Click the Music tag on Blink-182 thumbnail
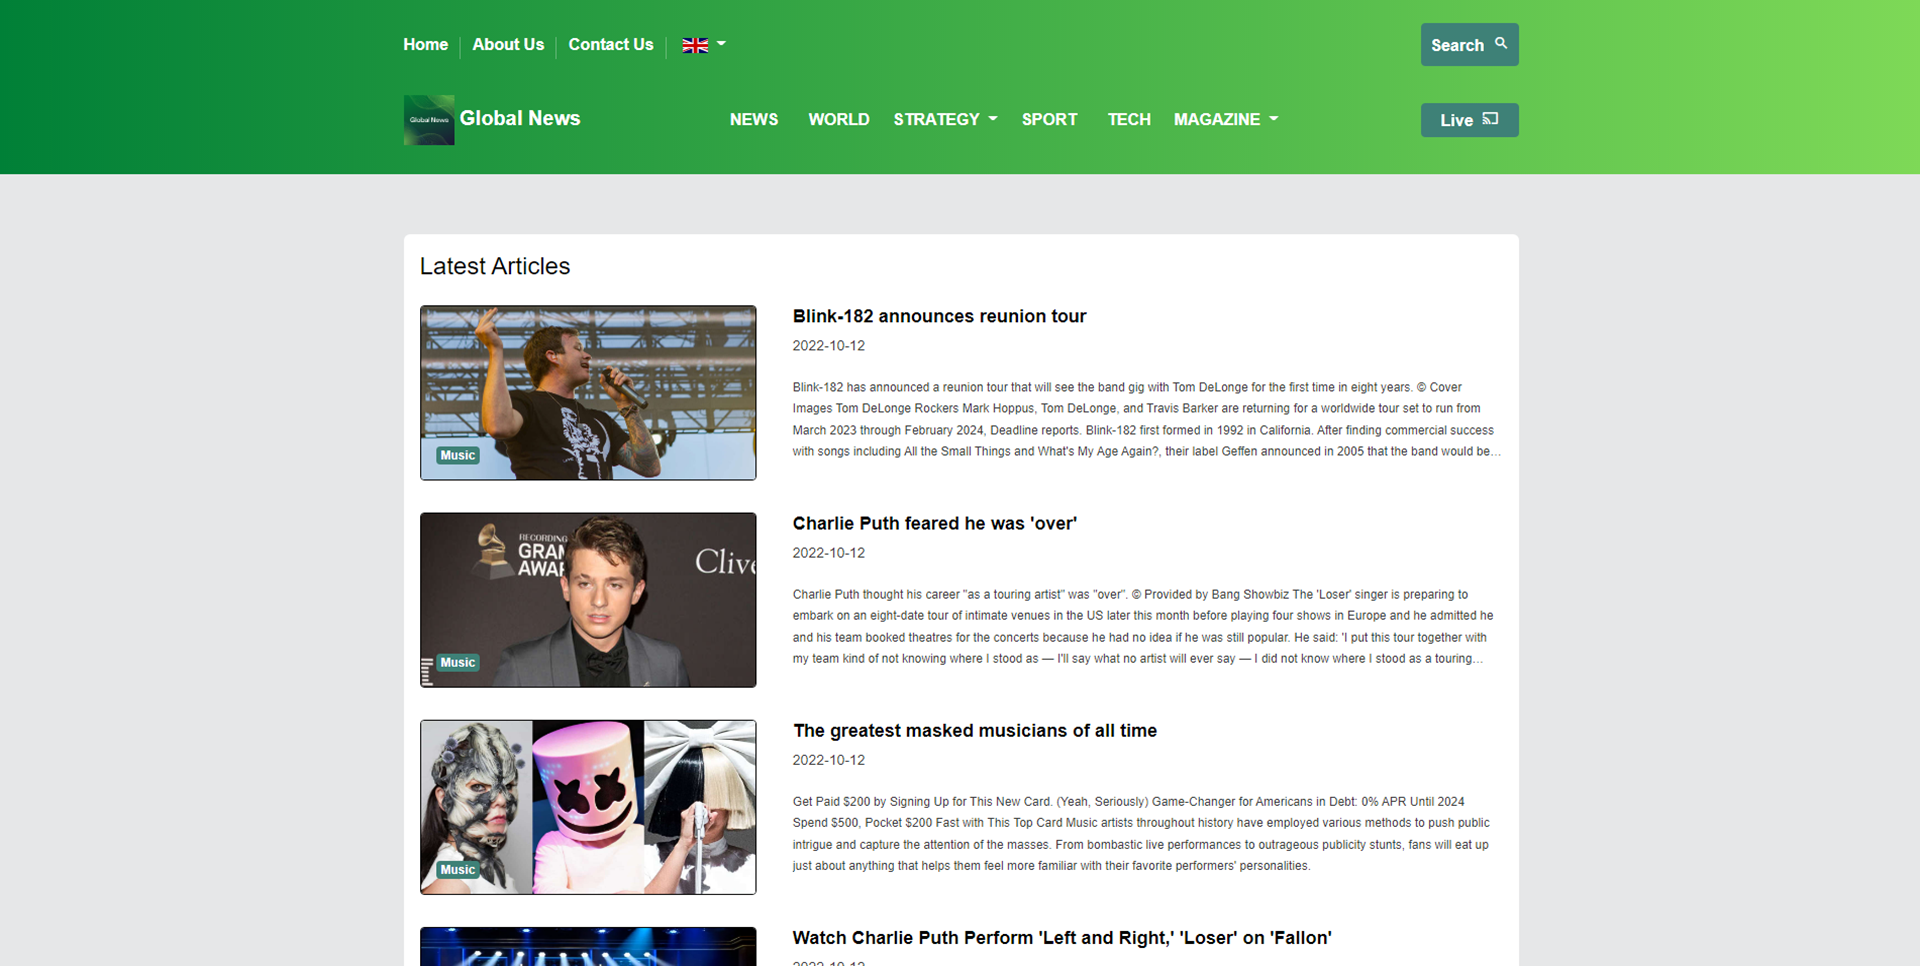This screenshot has height=966, width=1920. [458, 455]
